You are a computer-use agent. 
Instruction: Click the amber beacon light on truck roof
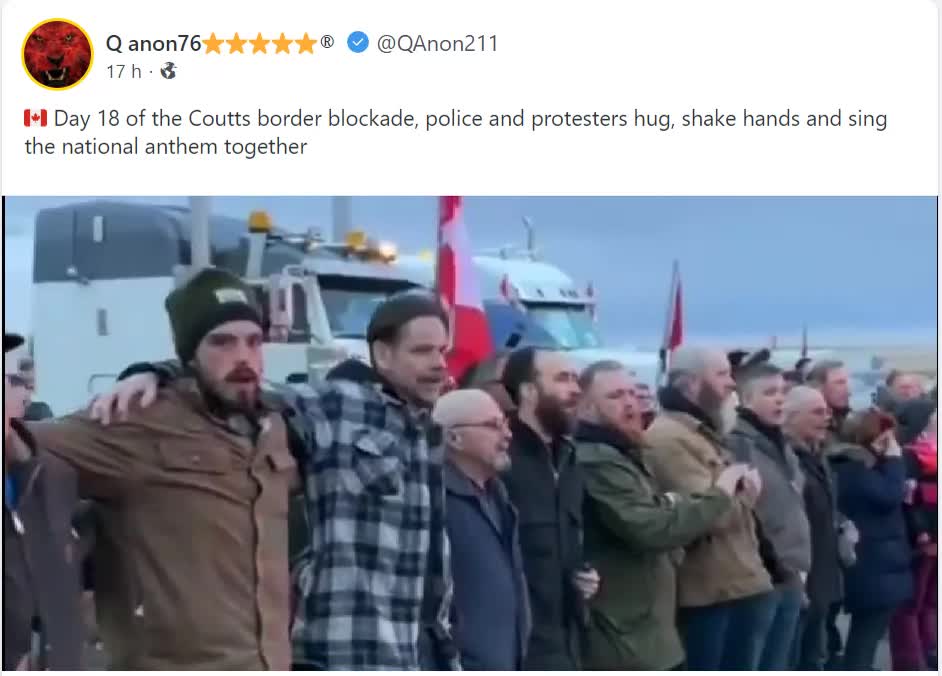[x=260, y=222]
